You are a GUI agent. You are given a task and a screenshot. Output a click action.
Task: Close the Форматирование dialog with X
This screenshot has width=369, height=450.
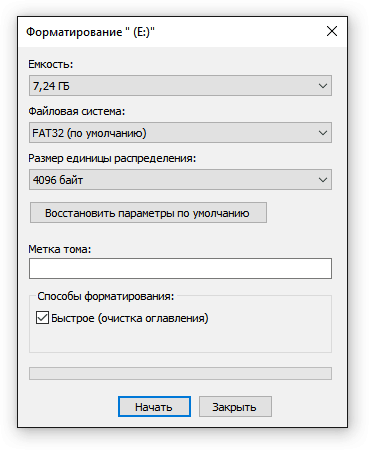[332, 32]
